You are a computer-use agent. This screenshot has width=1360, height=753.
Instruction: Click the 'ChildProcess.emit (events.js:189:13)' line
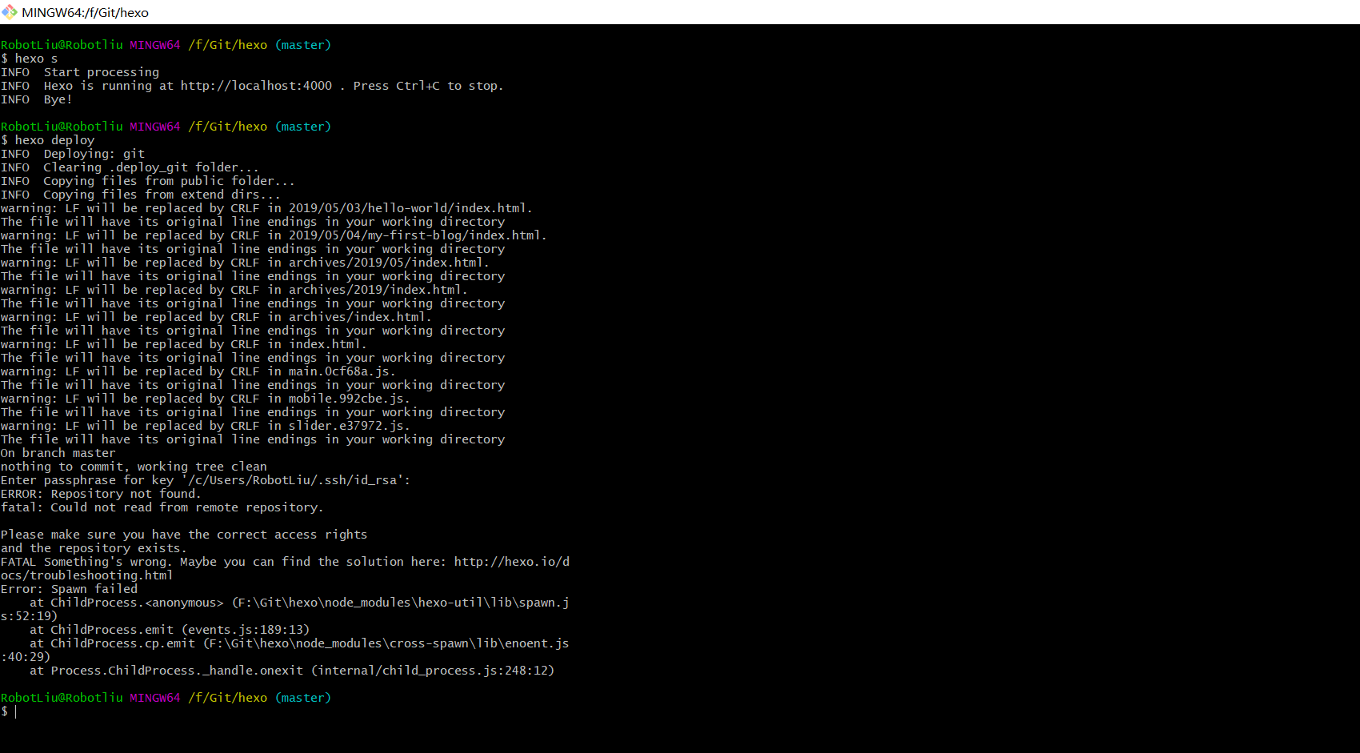pos(170,629)
